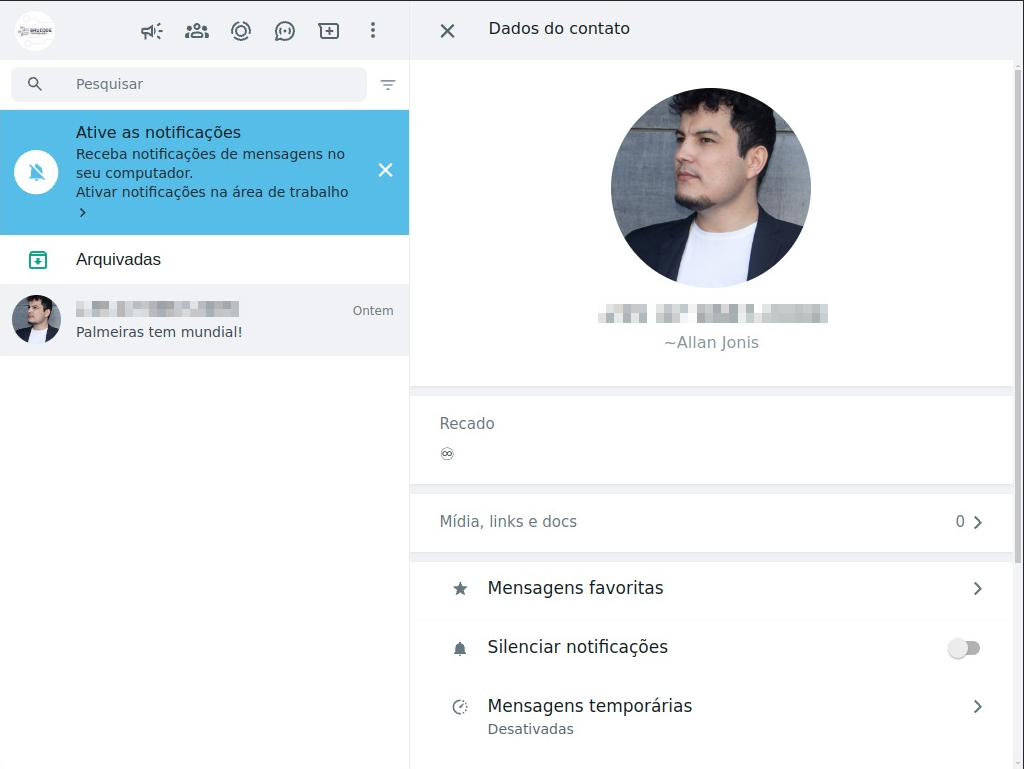This screenshot has height=769, width=1024.
Task: View the large contact profile photo
Action: click(711, 188)
